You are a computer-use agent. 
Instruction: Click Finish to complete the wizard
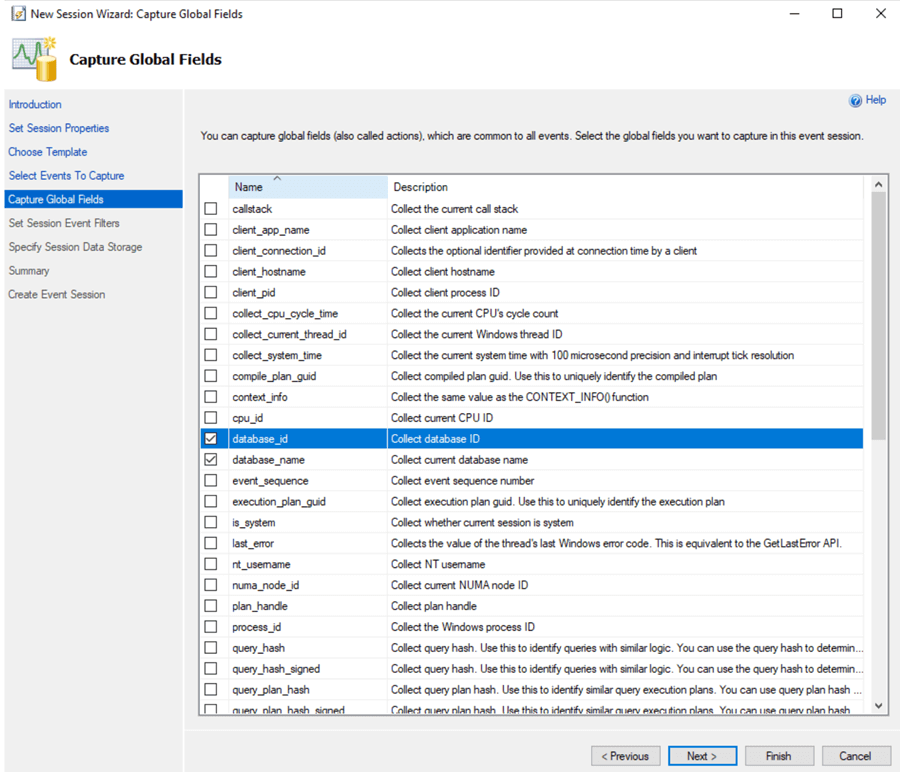(x=779, y=755)
